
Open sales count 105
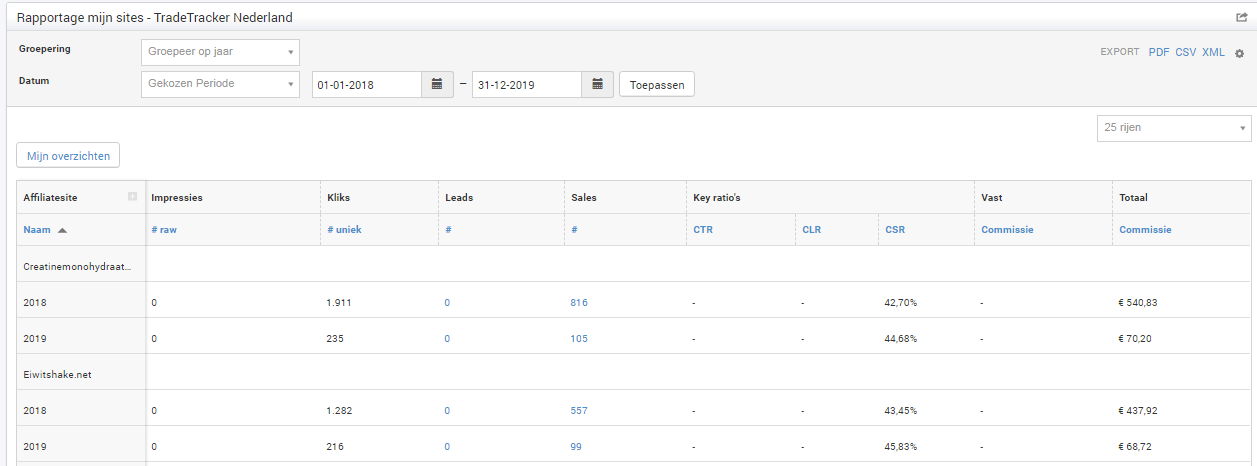[x=579, y=338]
